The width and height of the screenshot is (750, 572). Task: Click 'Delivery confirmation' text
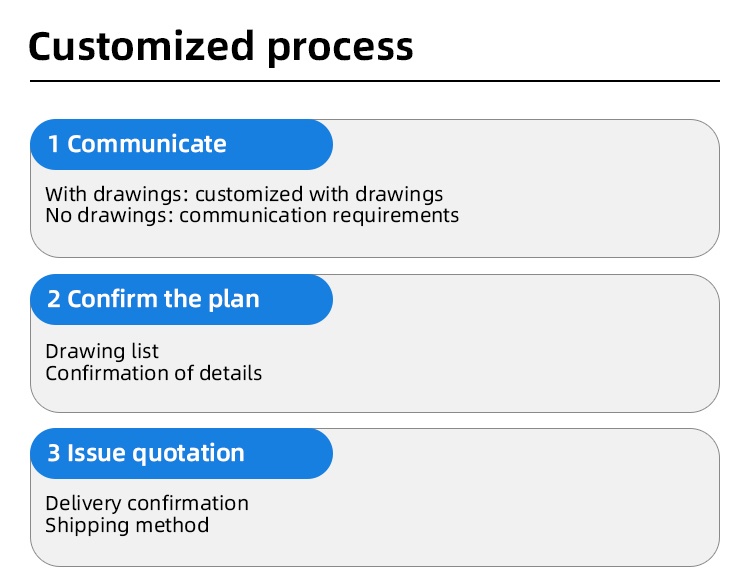147,504
